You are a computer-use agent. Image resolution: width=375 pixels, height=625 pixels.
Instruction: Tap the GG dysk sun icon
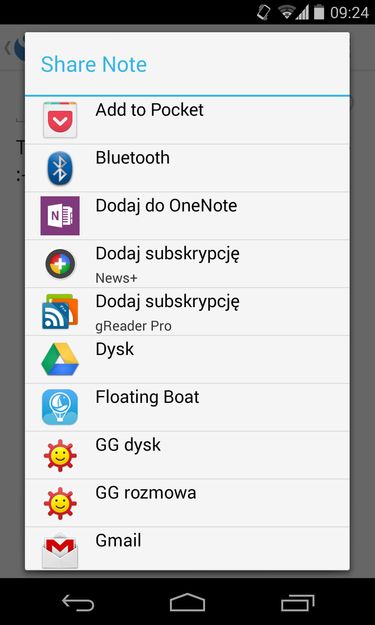(60, 455)
